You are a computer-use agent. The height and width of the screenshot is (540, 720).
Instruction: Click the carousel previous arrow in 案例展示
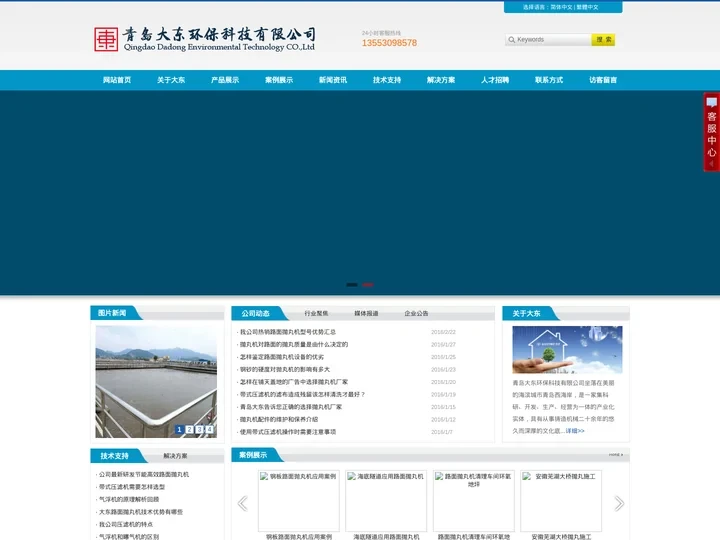click(243, 504)
